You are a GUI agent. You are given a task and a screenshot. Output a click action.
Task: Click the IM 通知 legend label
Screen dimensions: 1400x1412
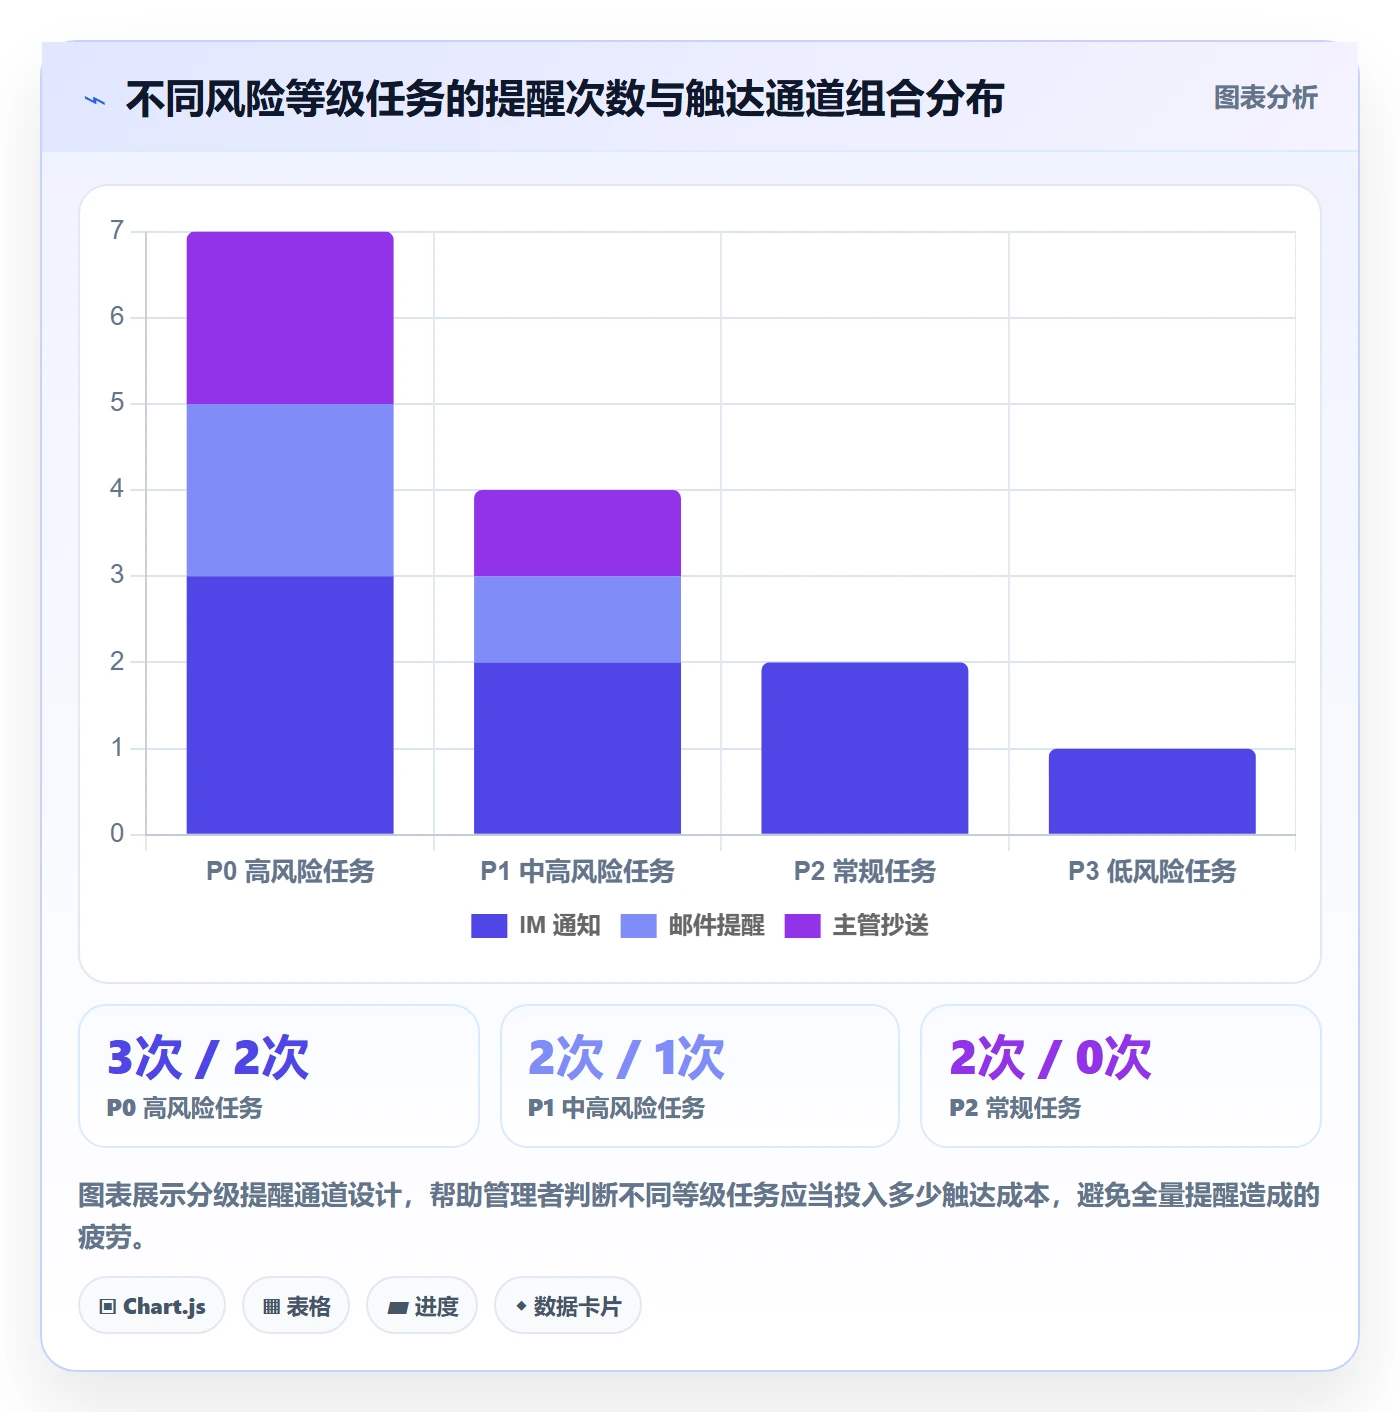[560, 926]
